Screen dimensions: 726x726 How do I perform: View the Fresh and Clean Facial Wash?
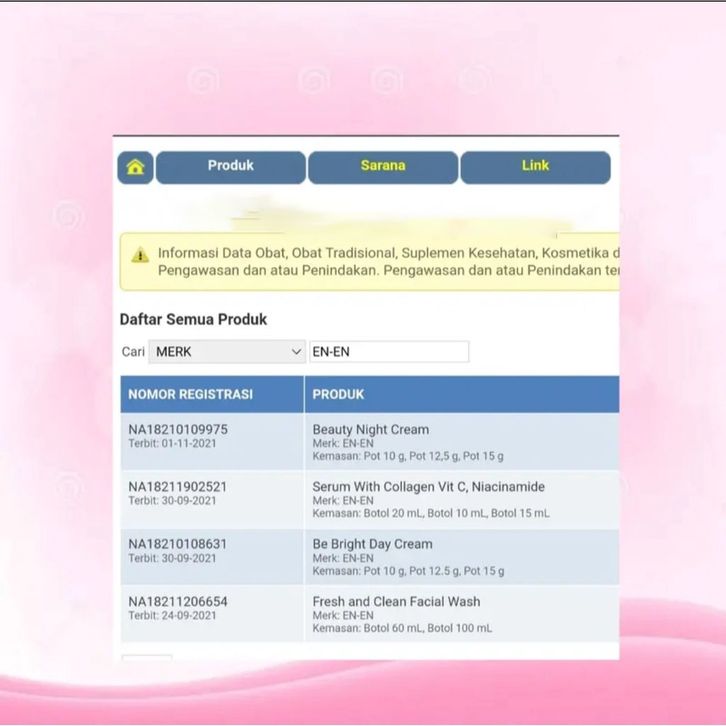[x=396, y=601]
